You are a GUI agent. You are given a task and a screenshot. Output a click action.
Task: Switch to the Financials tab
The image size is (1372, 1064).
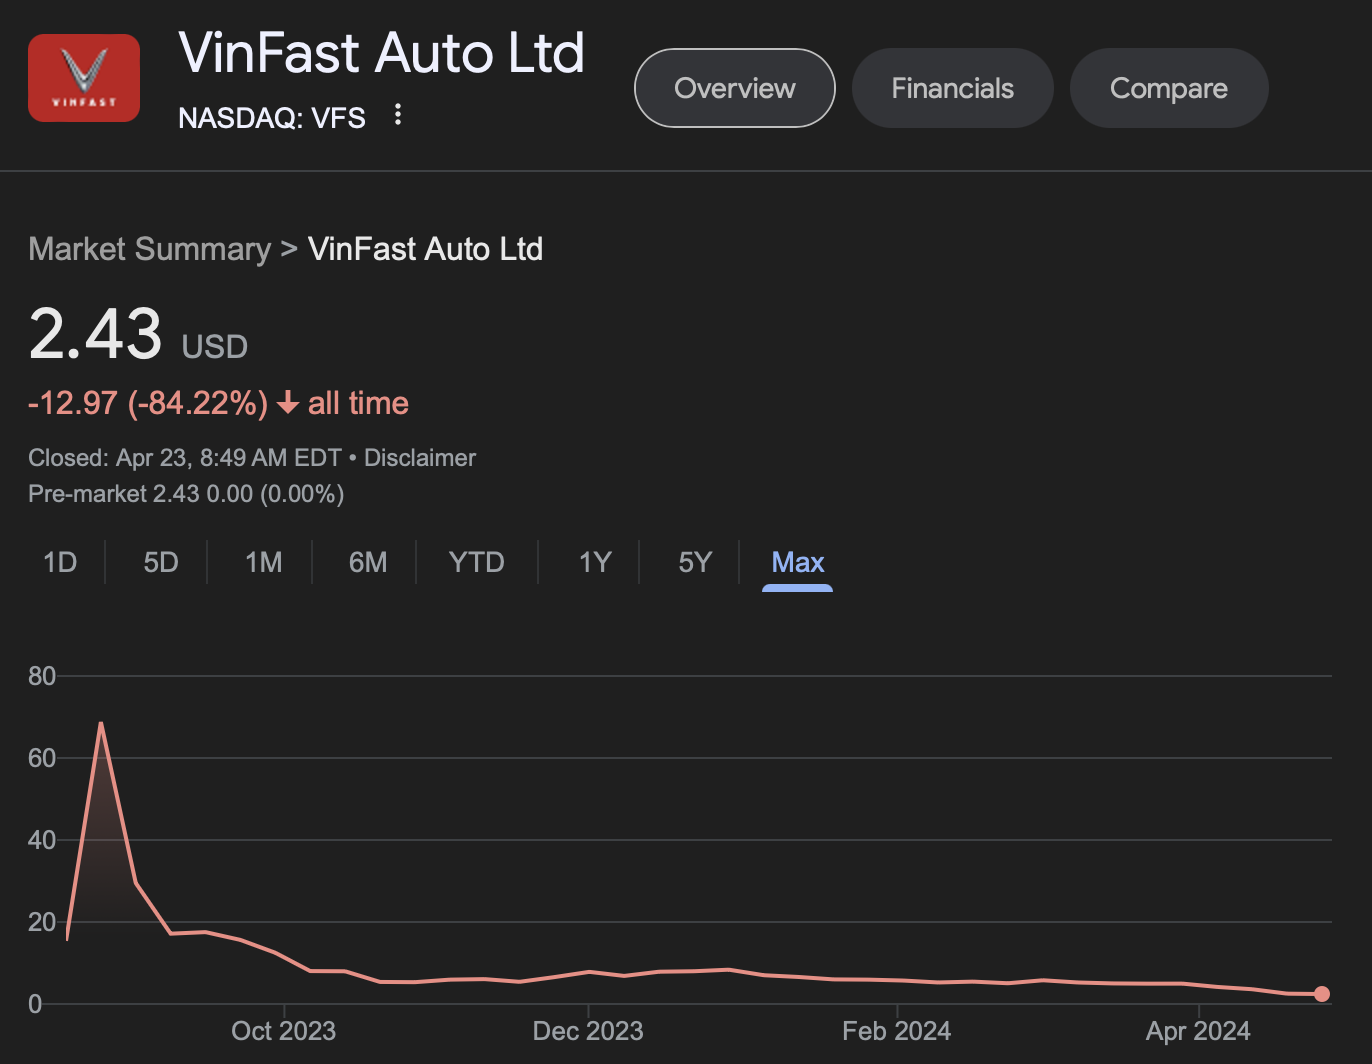coord(952,88)
